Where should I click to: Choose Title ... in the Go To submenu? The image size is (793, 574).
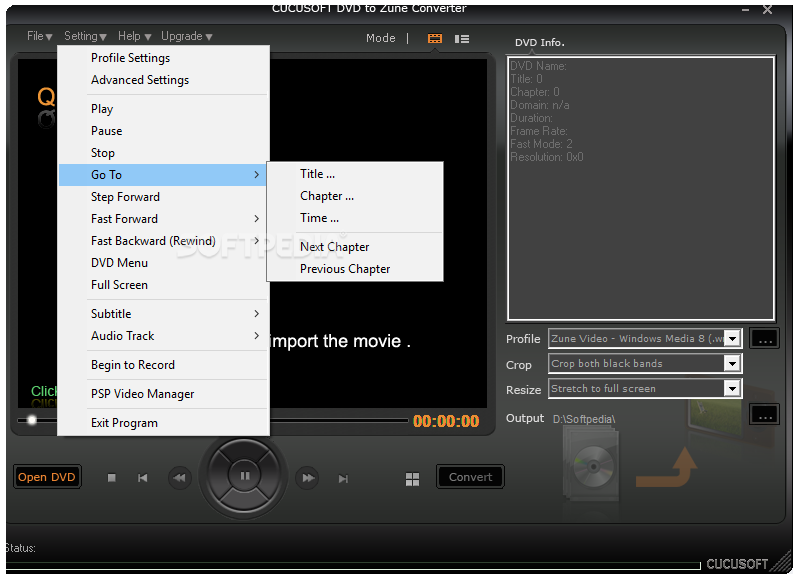(x=355, y=174)
